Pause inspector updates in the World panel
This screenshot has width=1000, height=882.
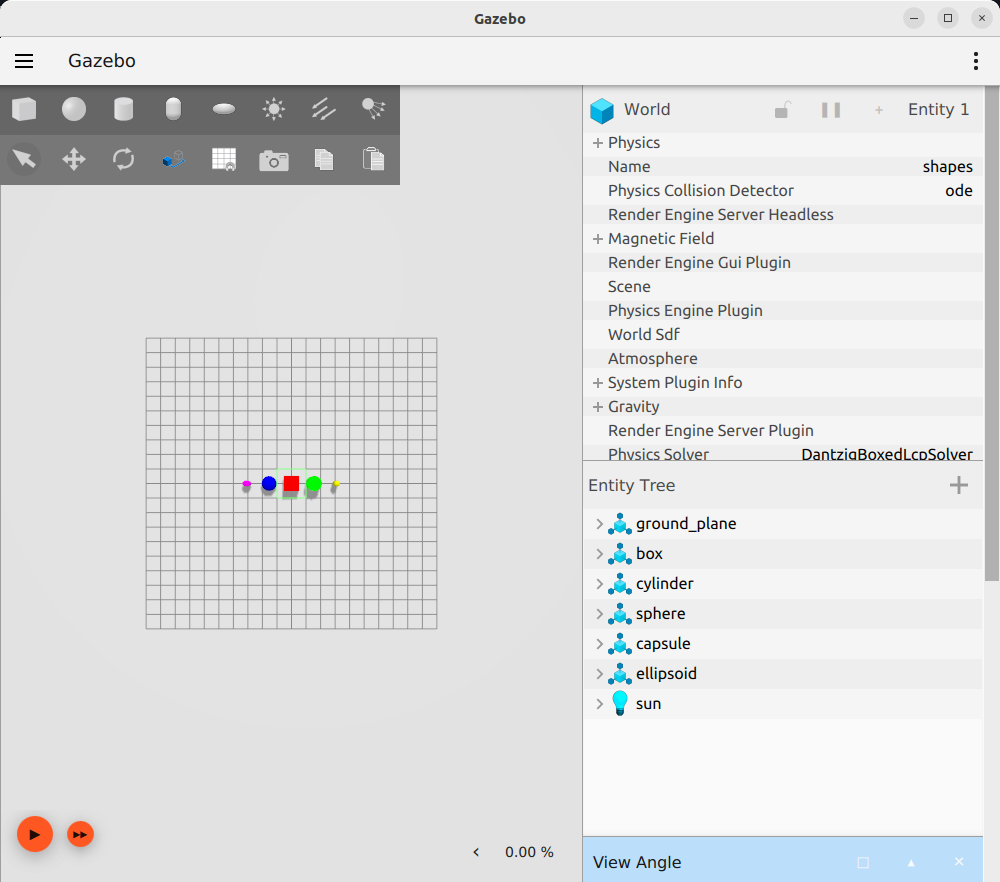tap(831, 110)
